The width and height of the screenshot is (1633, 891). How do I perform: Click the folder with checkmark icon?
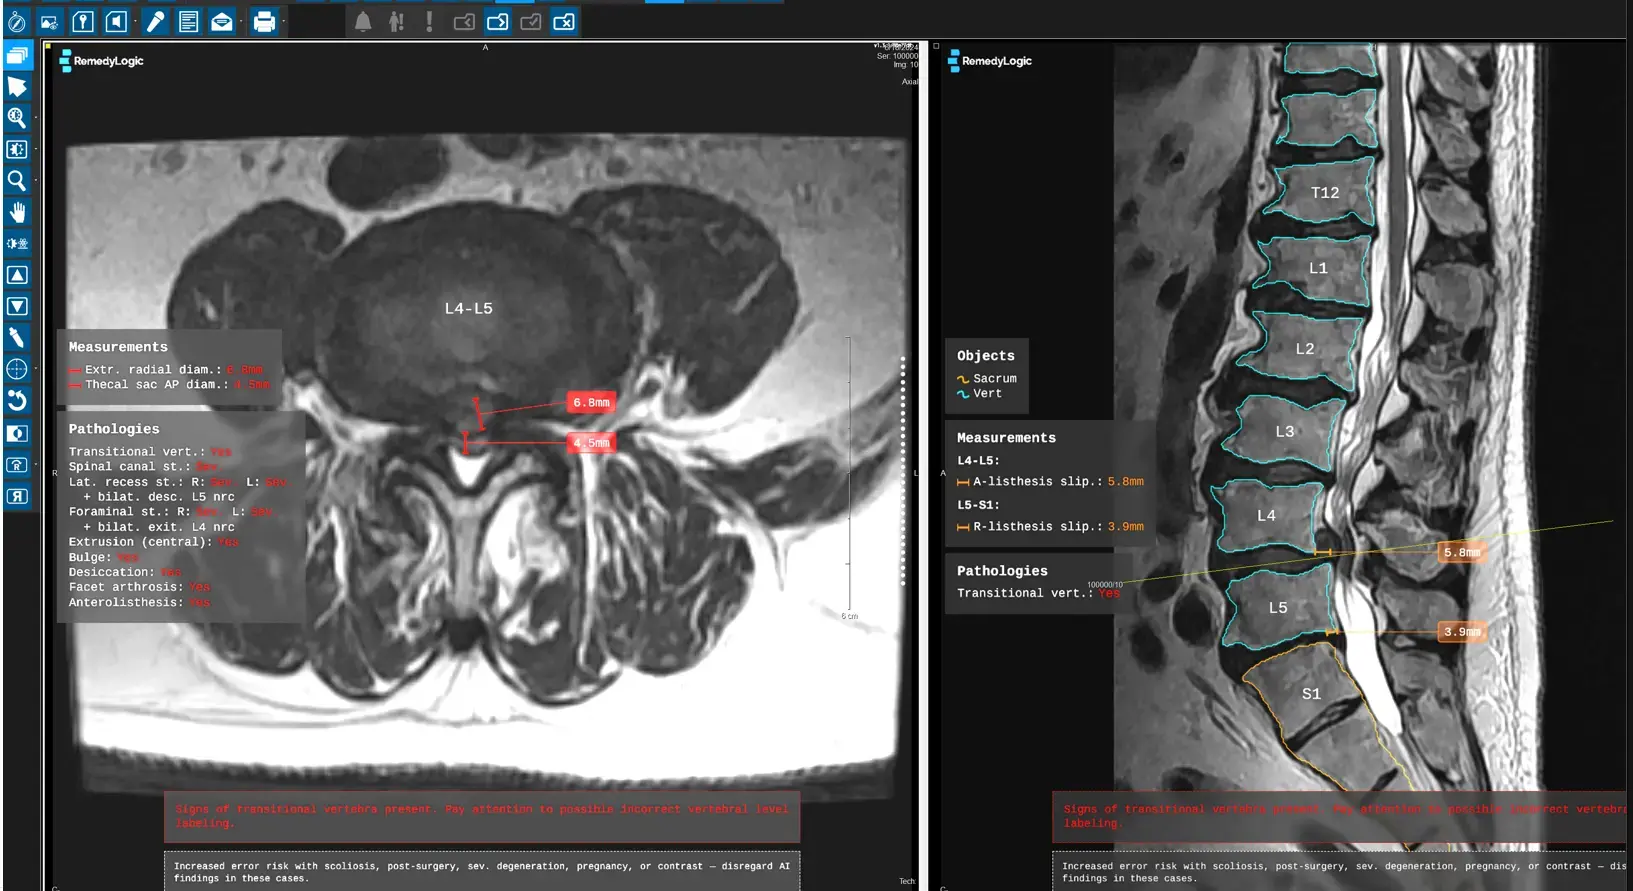(x=531, y=22)
